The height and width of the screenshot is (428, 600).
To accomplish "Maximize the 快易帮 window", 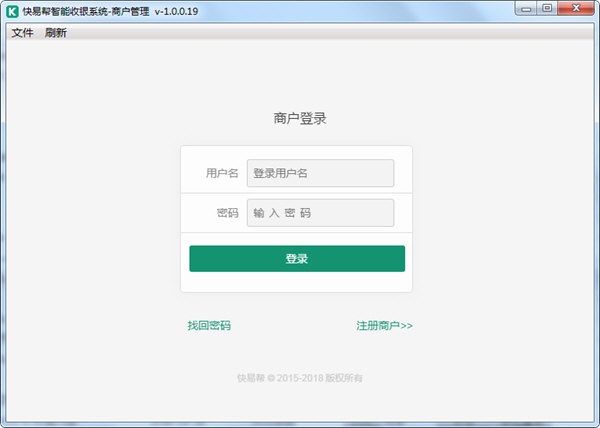I will click(547, 8).
